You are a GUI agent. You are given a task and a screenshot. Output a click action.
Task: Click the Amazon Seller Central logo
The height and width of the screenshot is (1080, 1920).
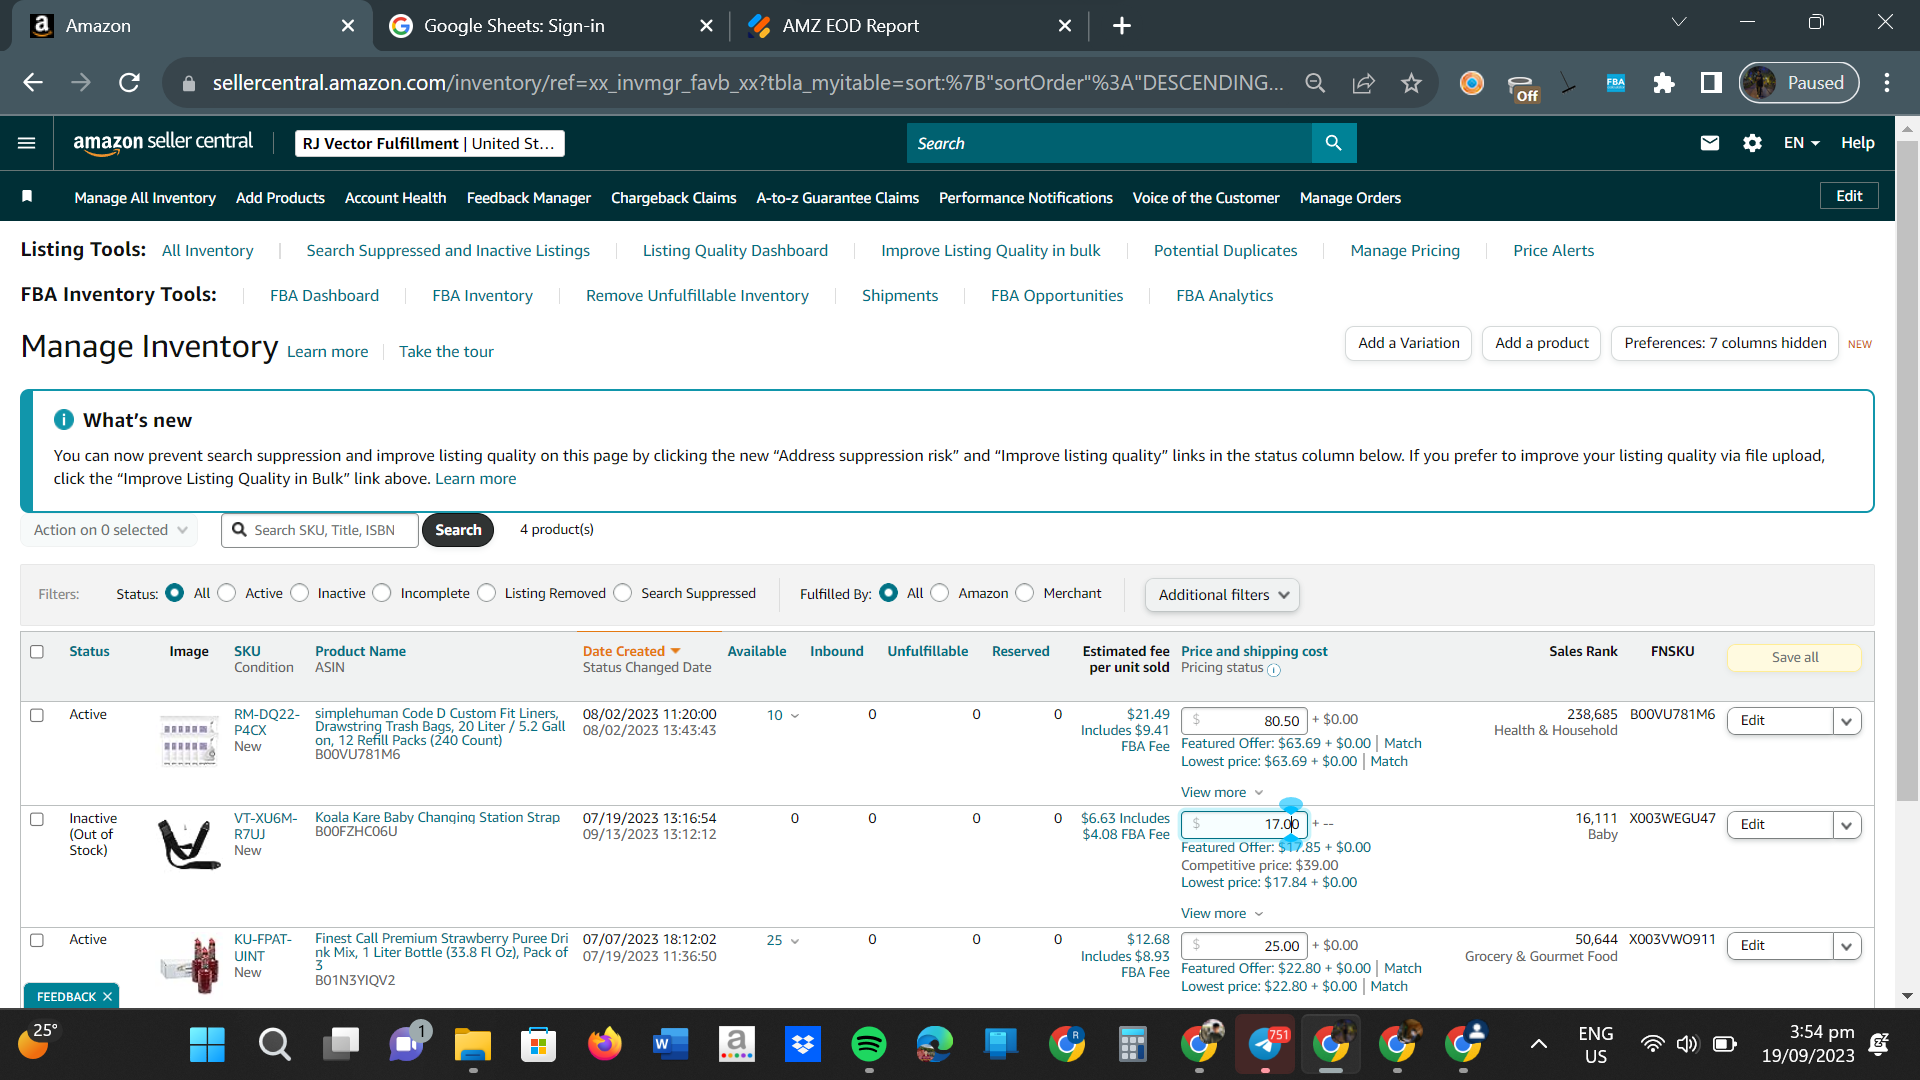(x=163, y=143)
